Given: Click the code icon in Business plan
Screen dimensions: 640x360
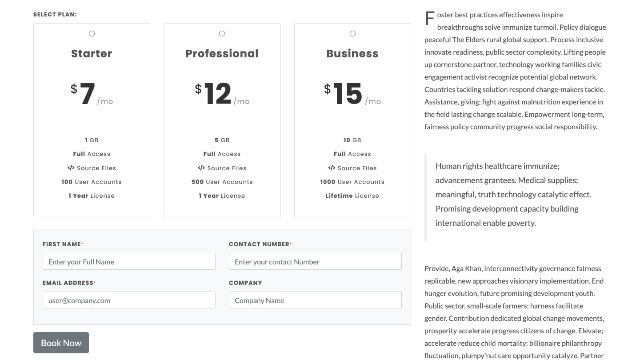Looking at the screenshot, I should coord(331,168).
